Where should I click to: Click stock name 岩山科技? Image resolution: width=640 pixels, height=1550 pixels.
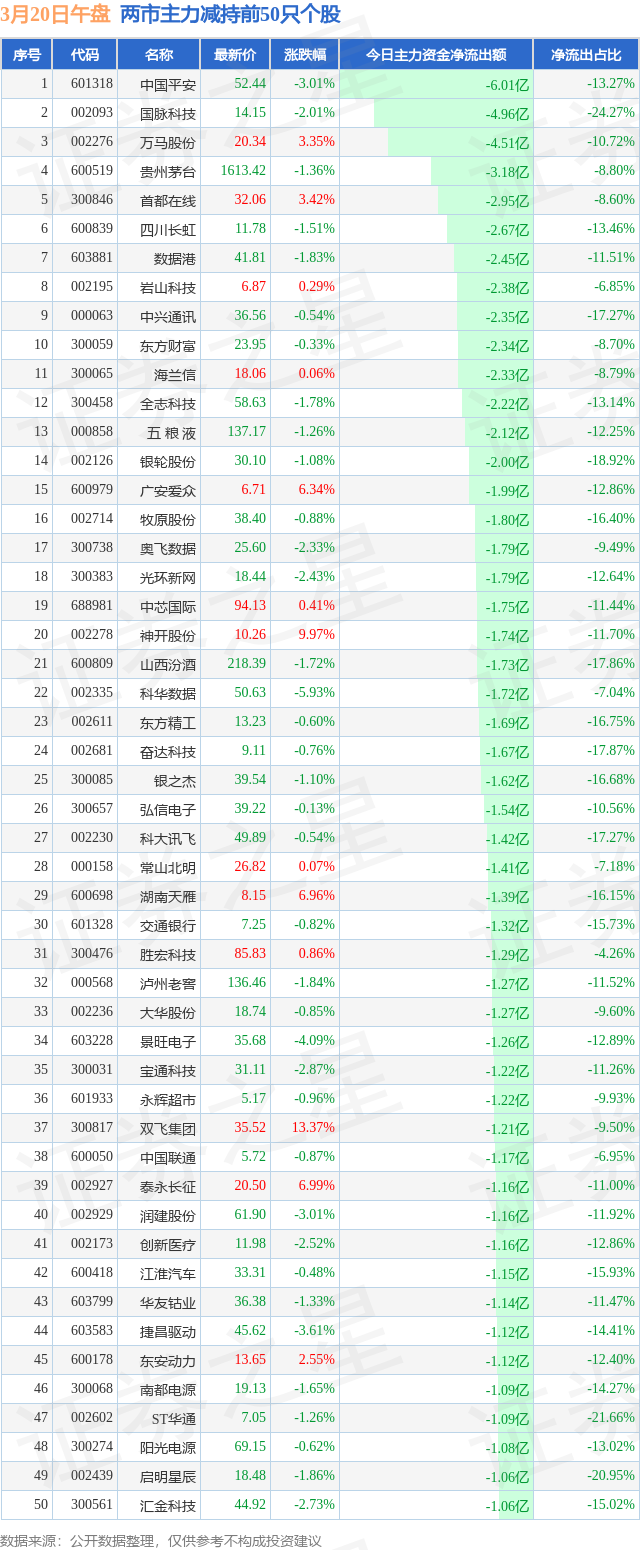169,287
